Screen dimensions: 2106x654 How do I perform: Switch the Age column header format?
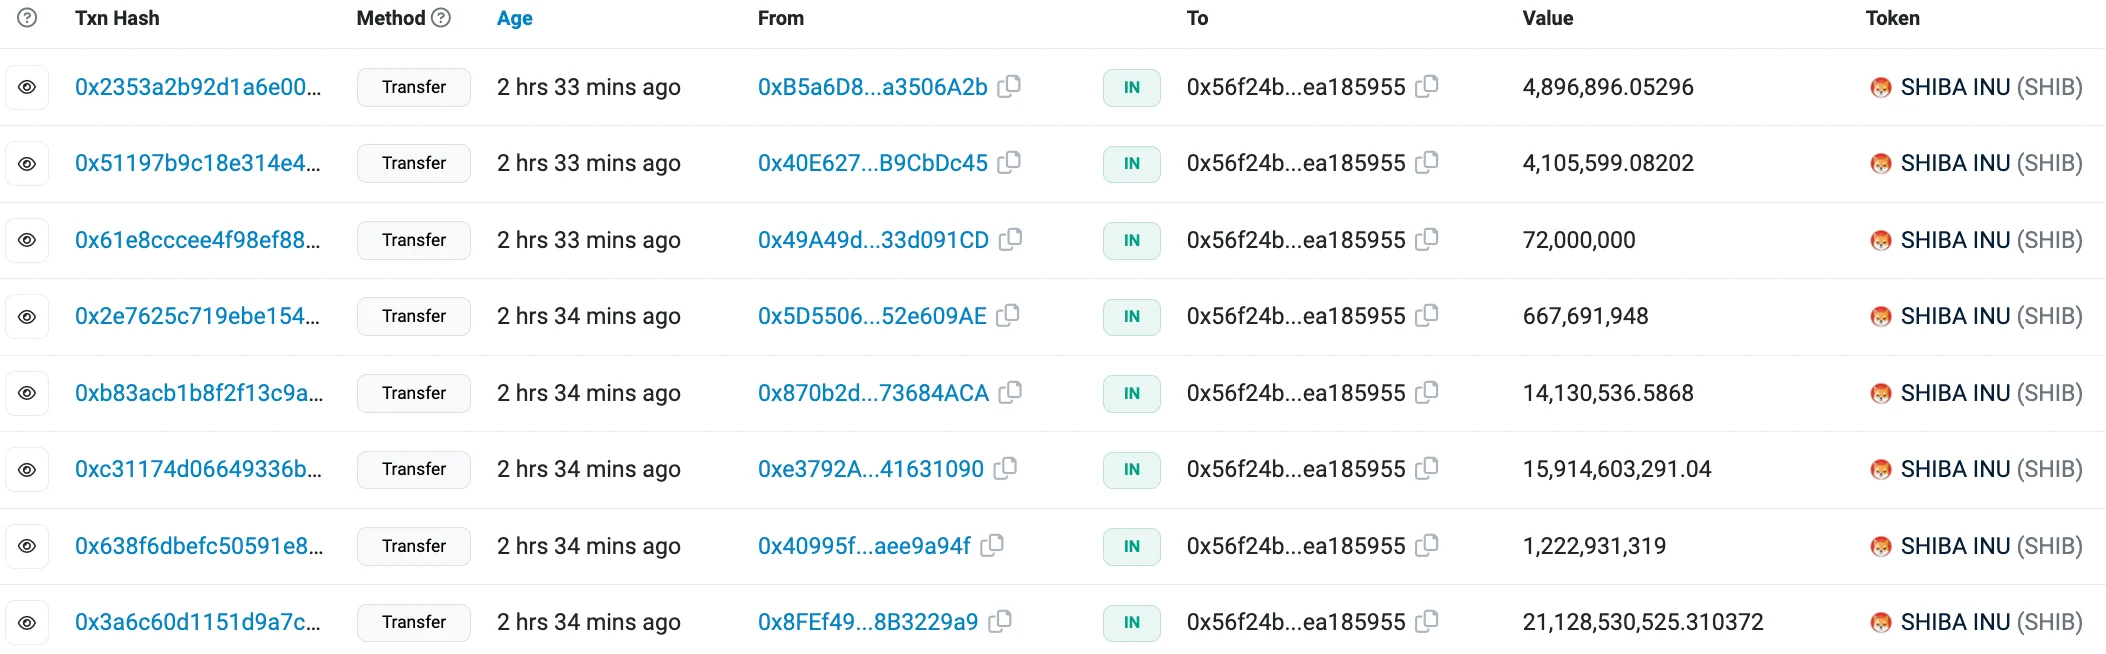(x=514, y=18)
